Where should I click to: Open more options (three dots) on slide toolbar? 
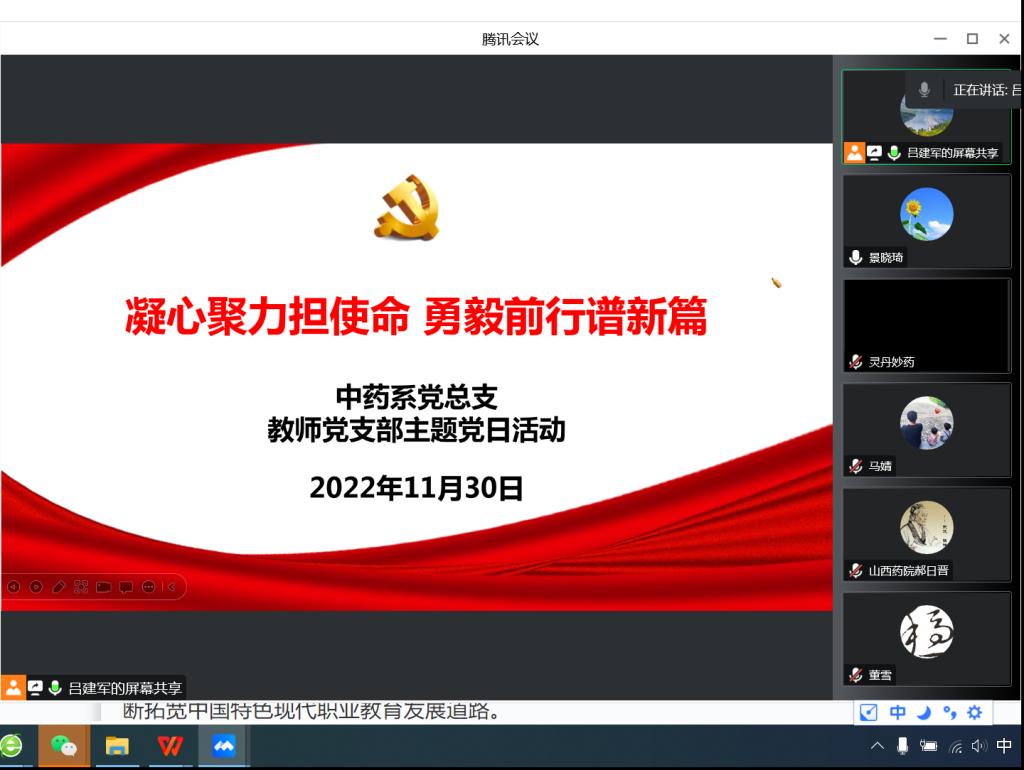[x=149, y=587]
